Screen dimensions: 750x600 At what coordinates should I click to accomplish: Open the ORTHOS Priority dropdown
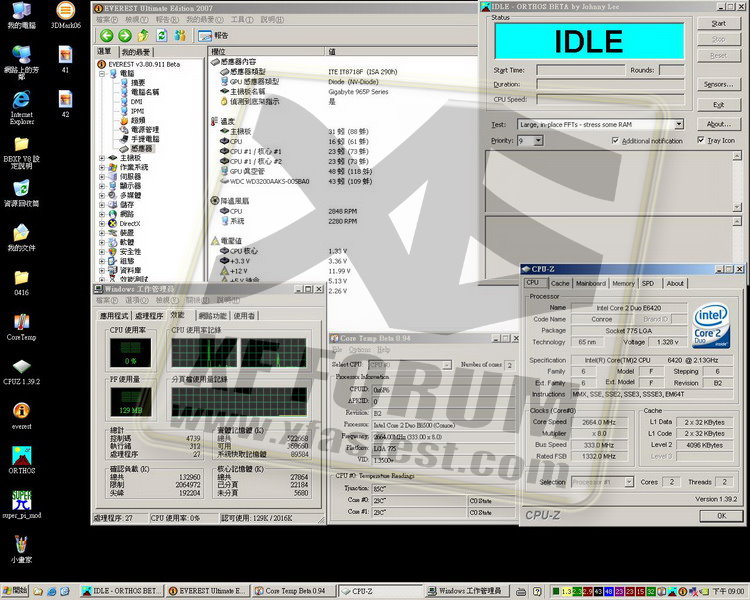tap(539, 141)
